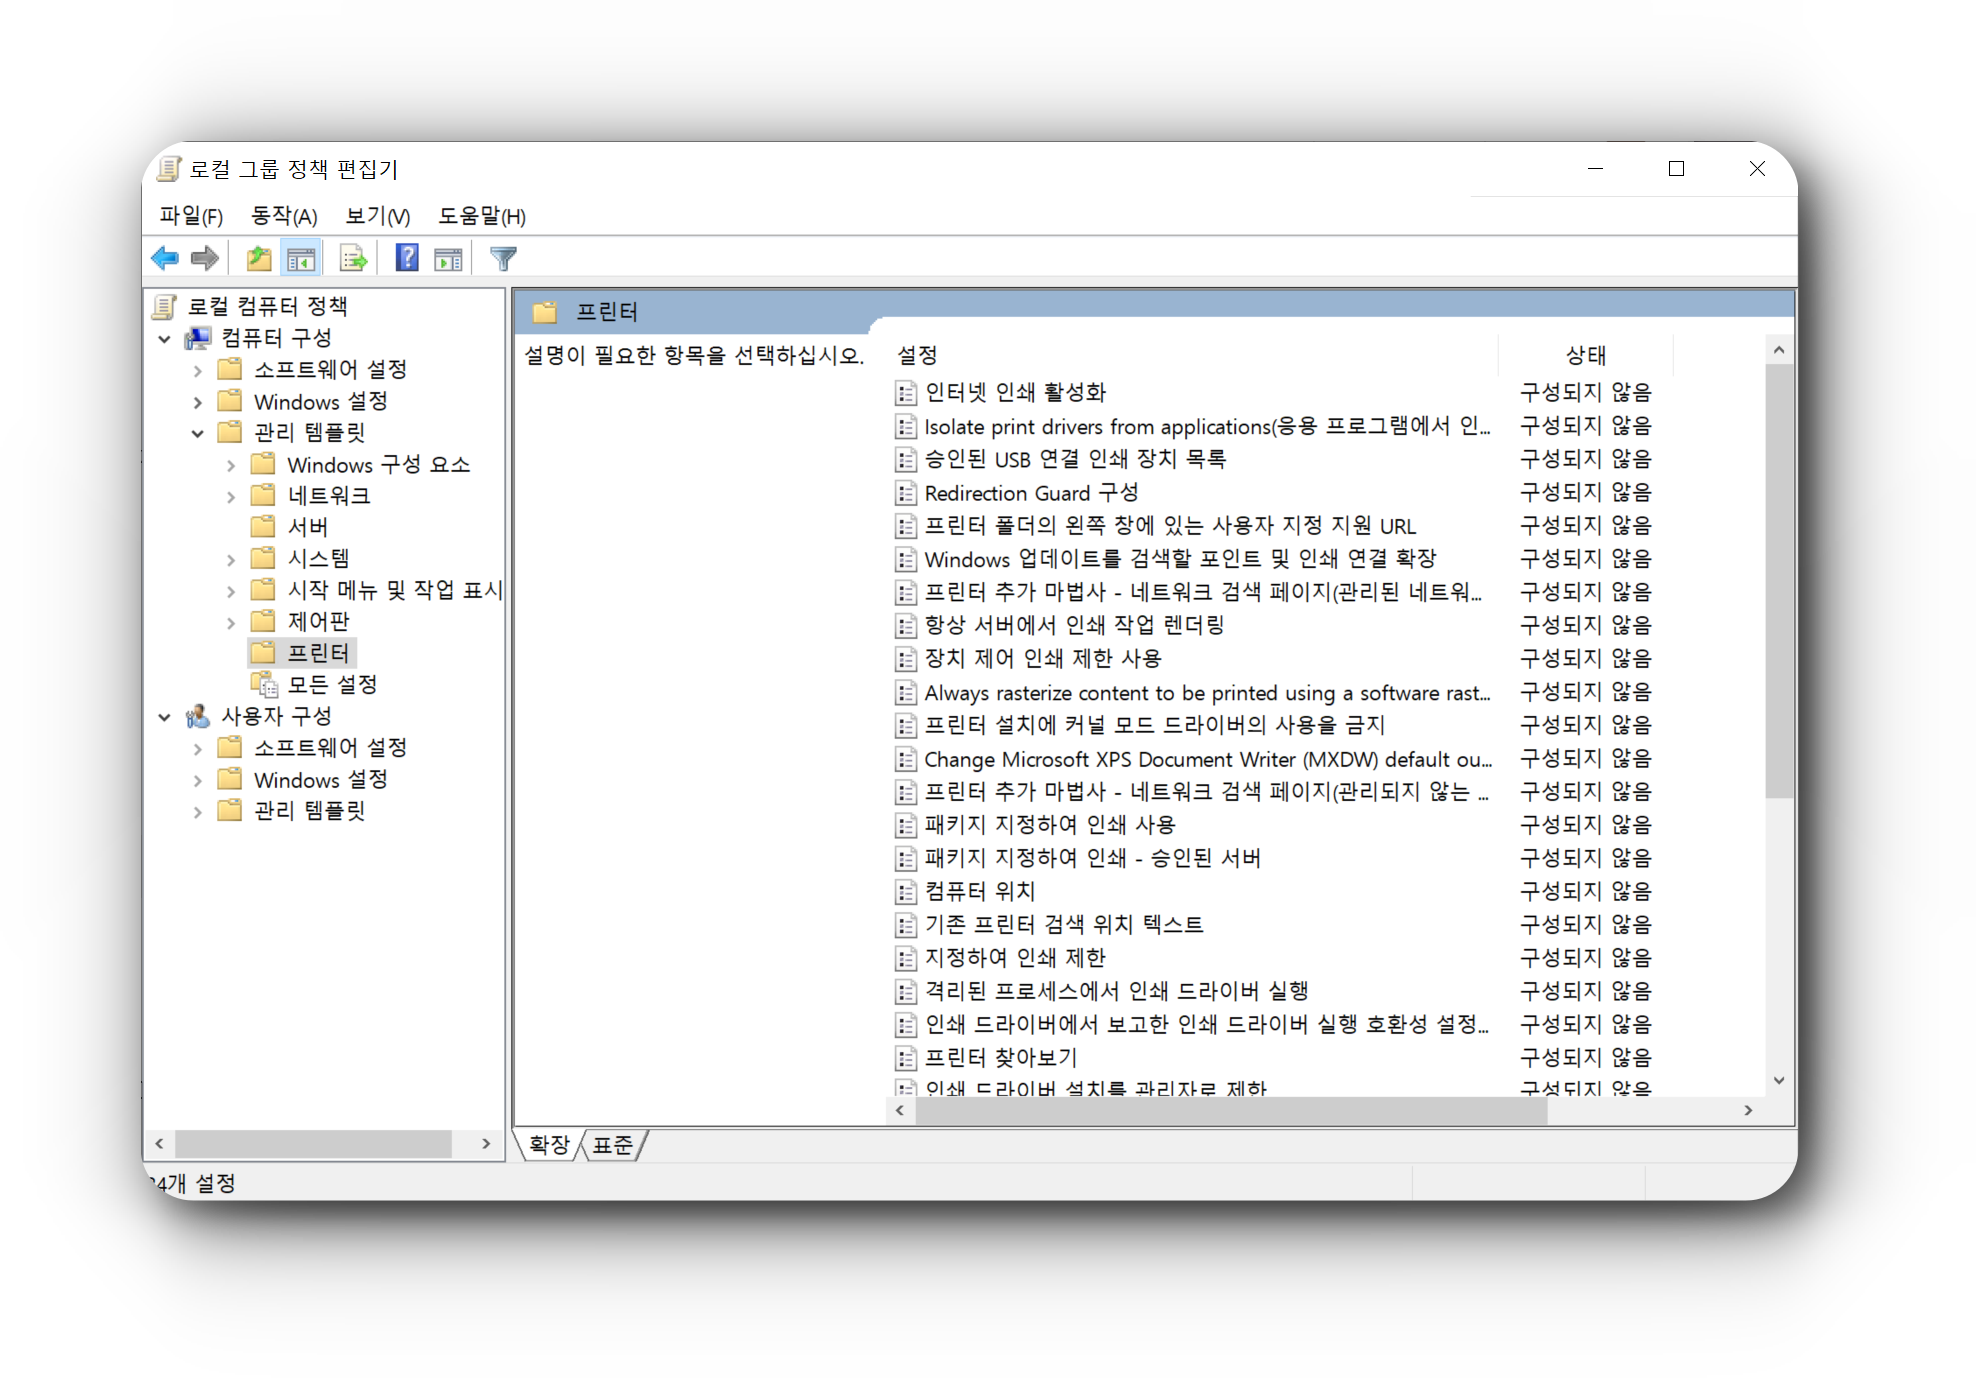Screen dimensions: 1976x1378
Task: Switch to the 확장 tab
Action: tap(548, 1145)
